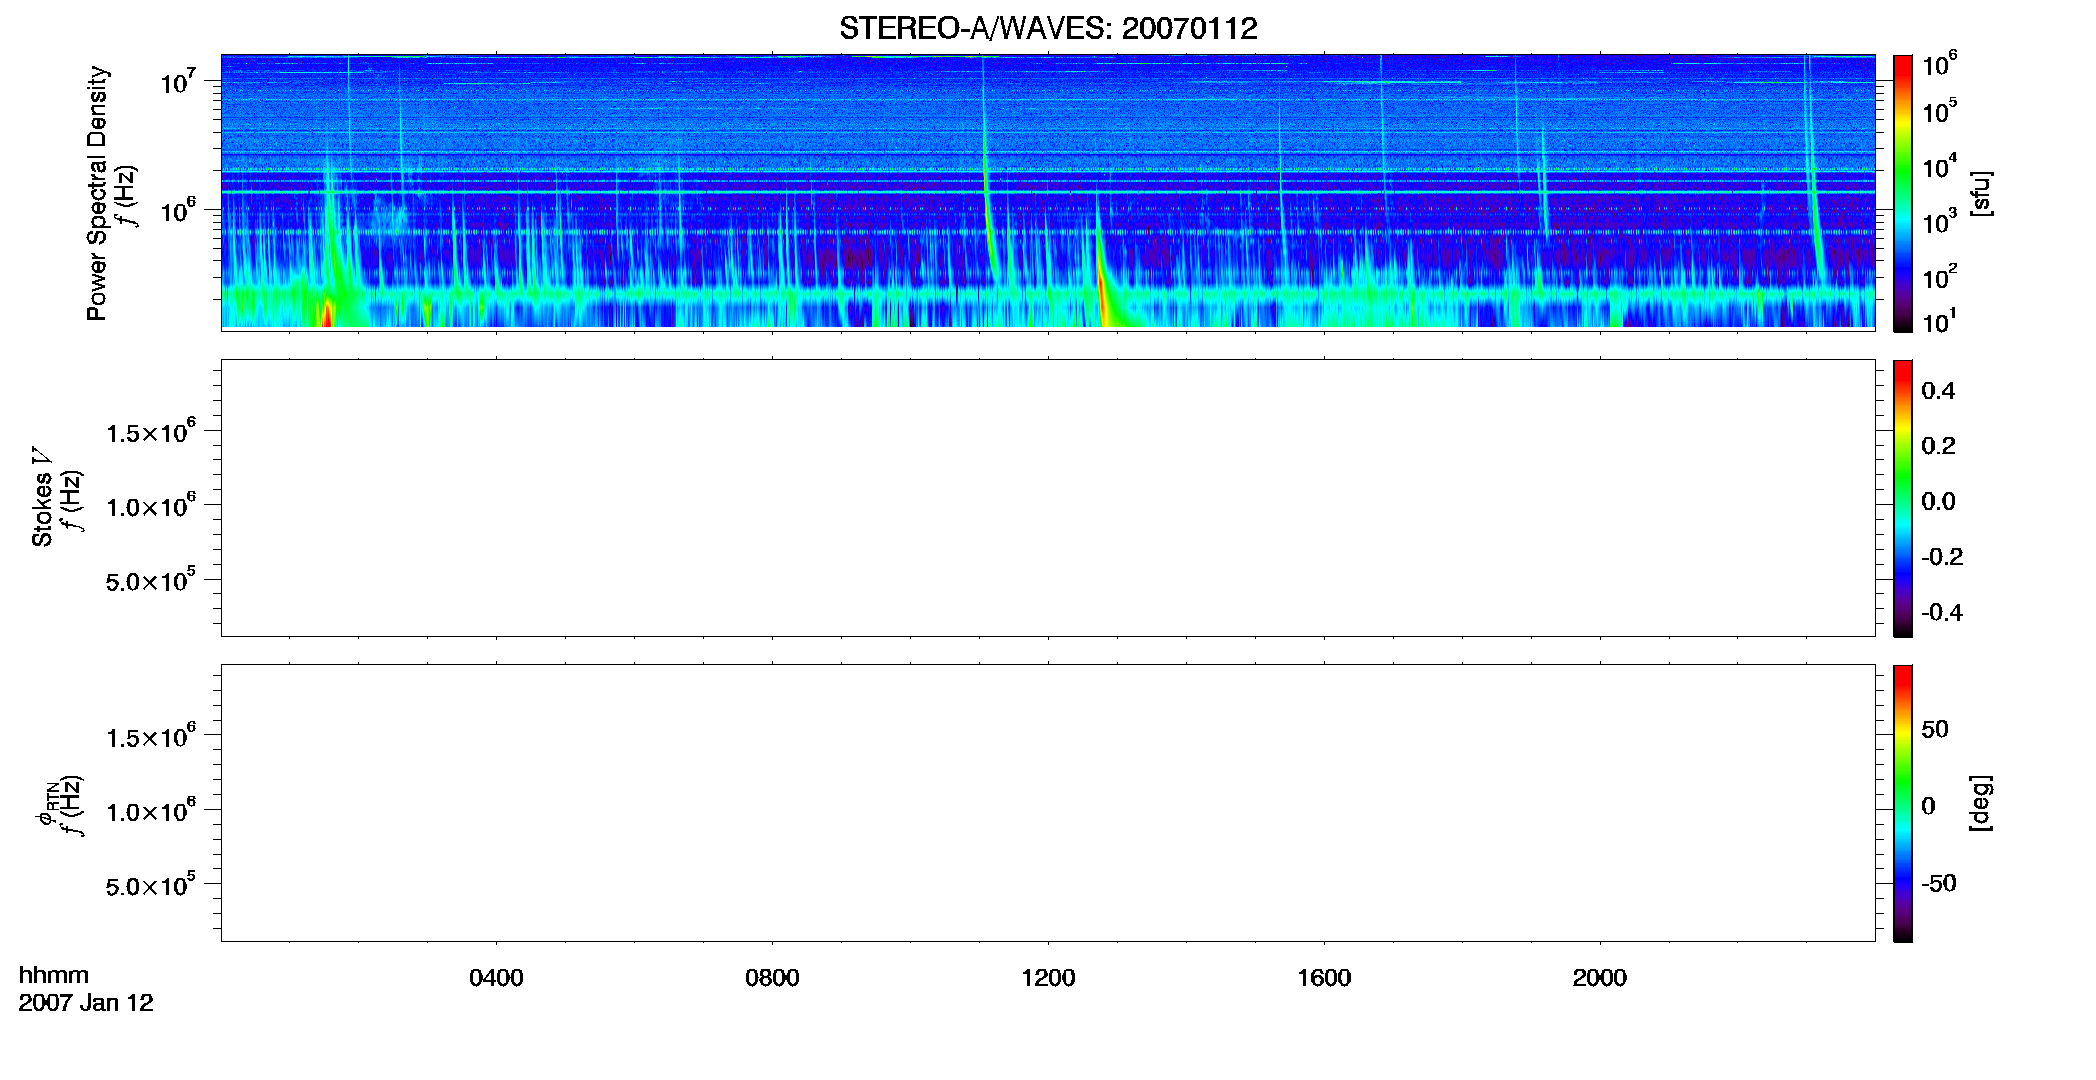Click the burst near 2300 in spectrogram
2096x1080 pixels.
point(1813,180)
